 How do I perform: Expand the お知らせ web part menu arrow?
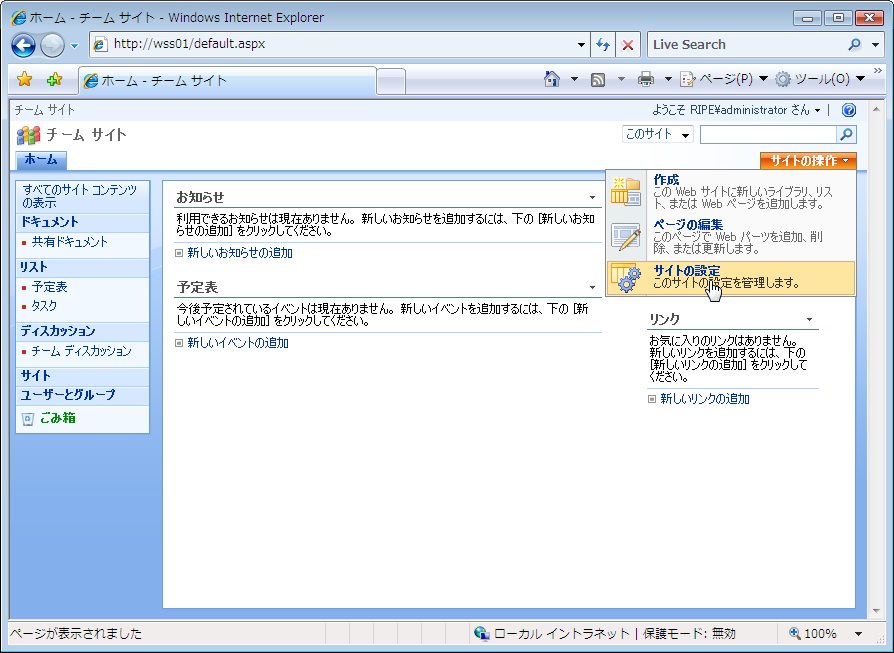tap(592, 197)
